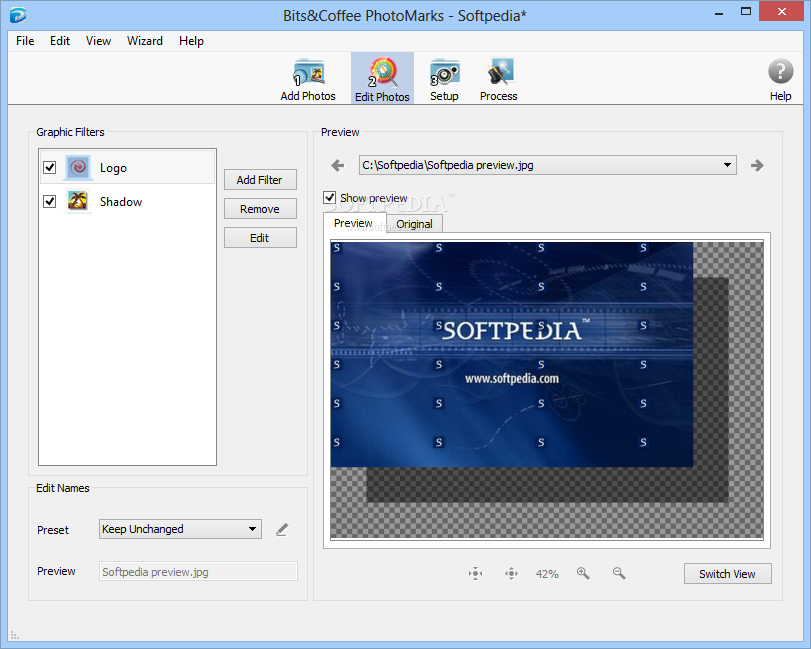Click the Help question mark icon

pos(780,71)
